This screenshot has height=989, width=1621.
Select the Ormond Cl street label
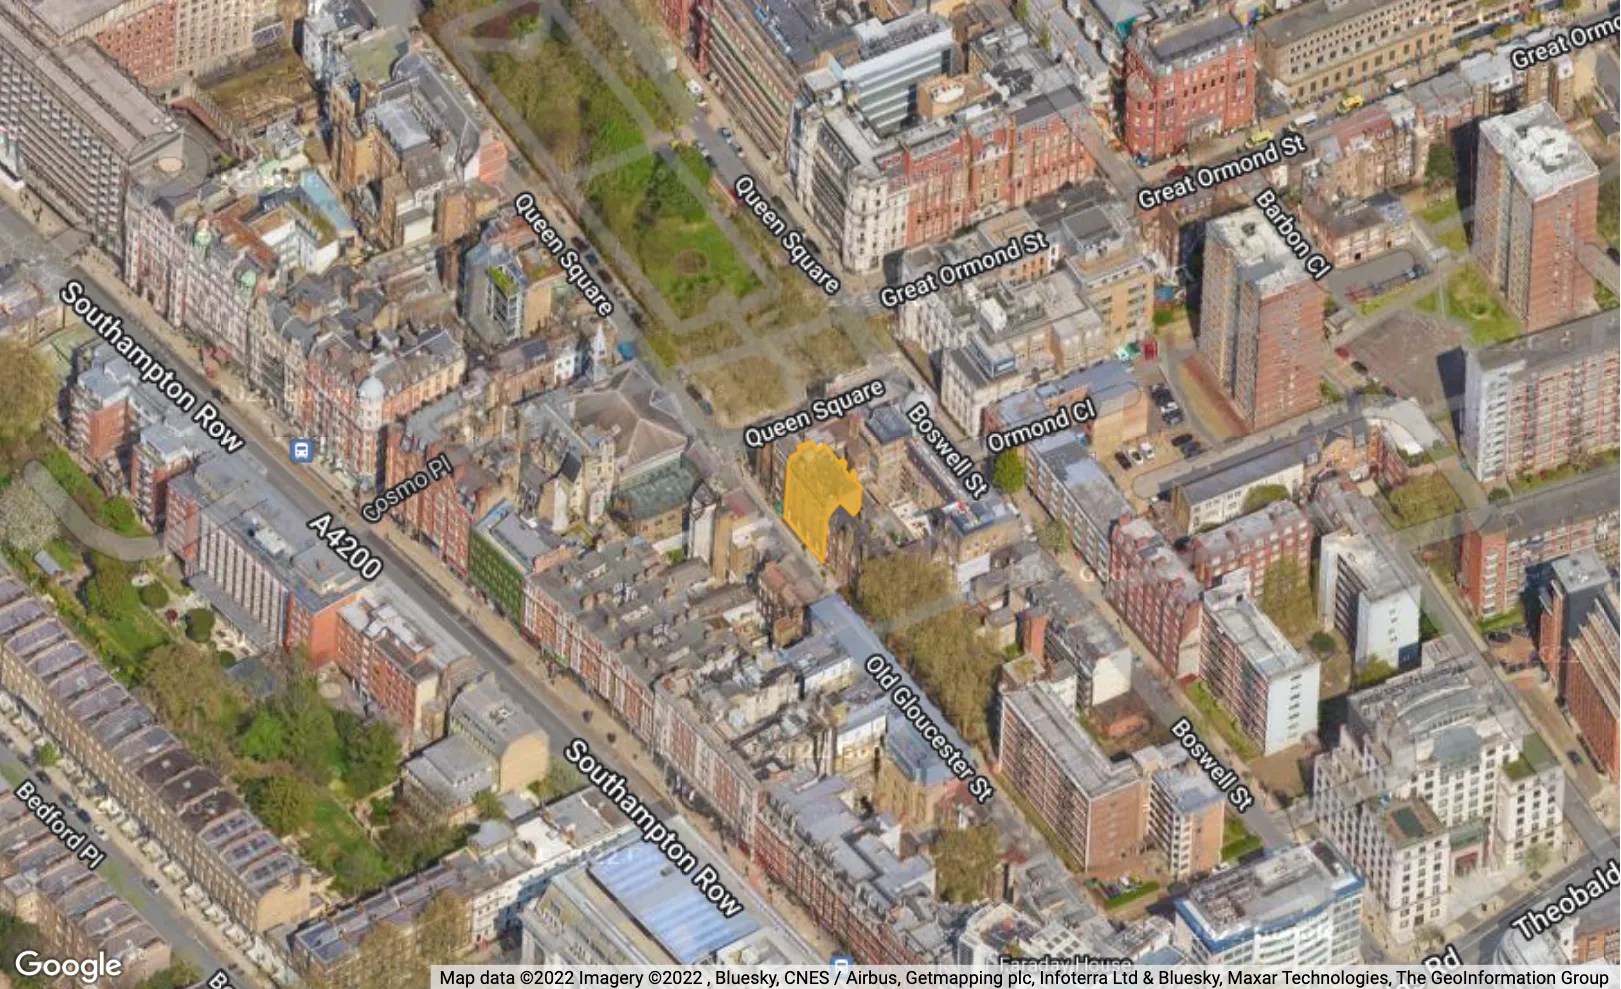(x=1041, y=425)
